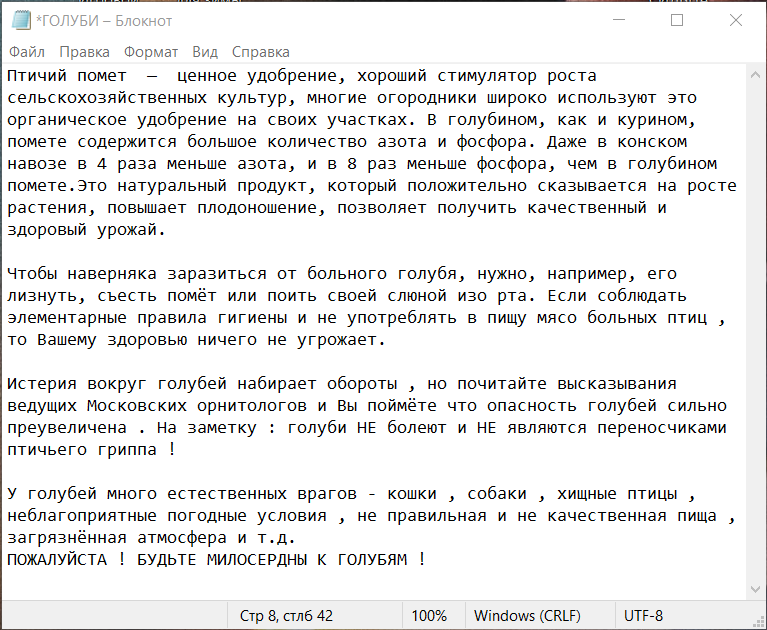
Task: Click the word 'сельскохозяйственных'
Action: tap(107, 98)
